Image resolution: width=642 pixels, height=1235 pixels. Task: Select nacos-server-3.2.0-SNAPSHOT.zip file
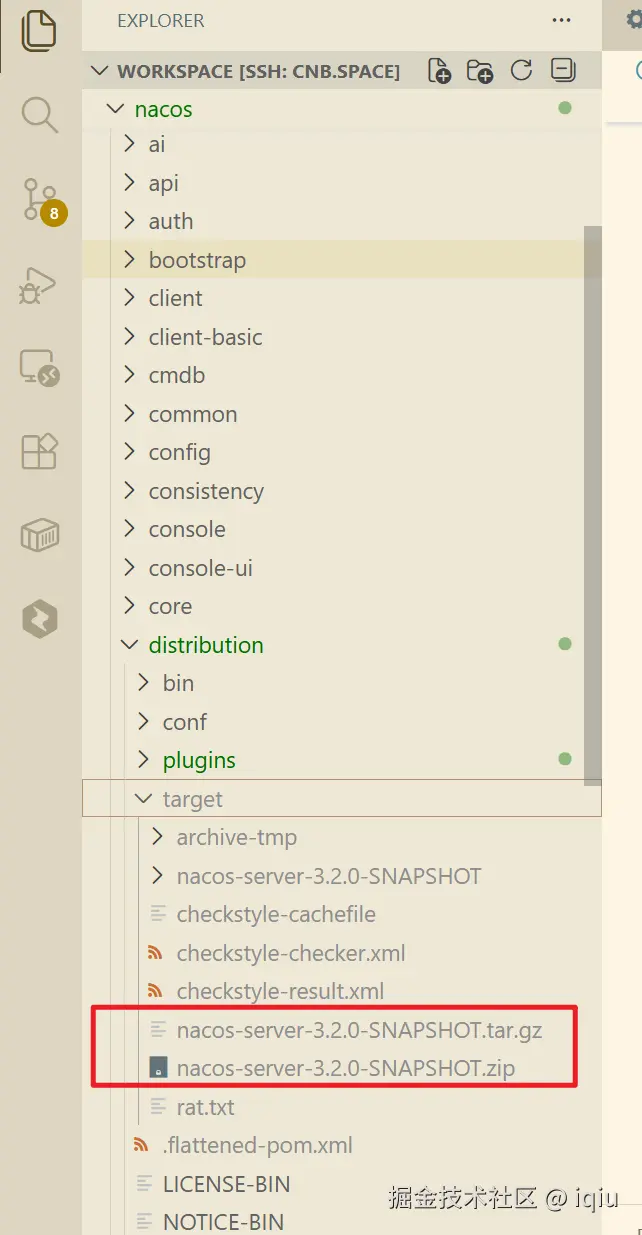click(x=345, y=1069)
